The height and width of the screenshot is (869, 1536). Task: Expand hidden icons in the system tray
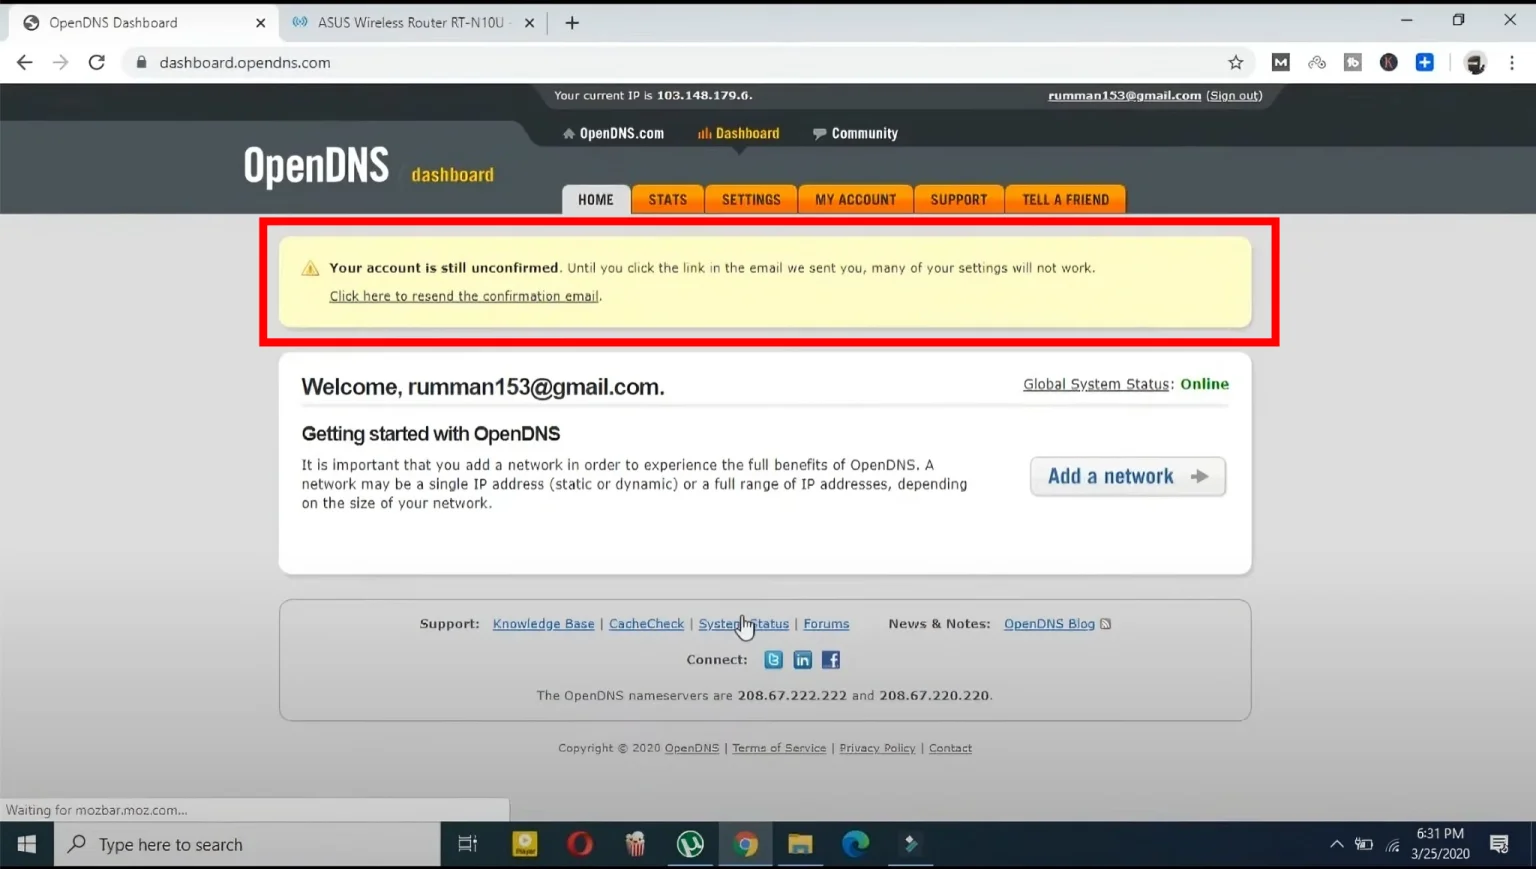point(1337,844)
